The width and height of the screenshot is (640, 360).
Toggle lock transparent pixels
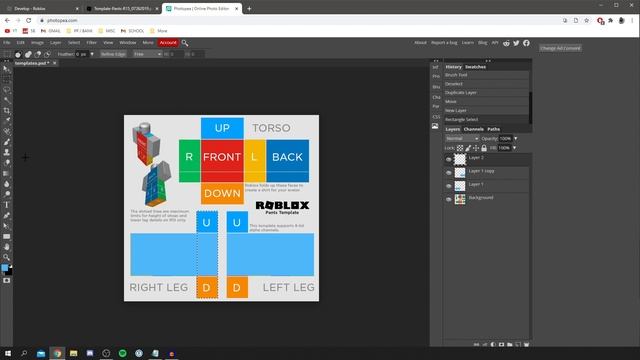(x=460, y=148)
